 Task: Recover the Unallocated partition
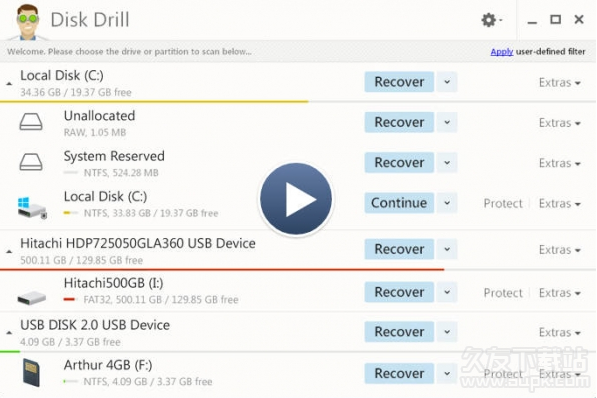pyautogui.click(x=399, y=122)
